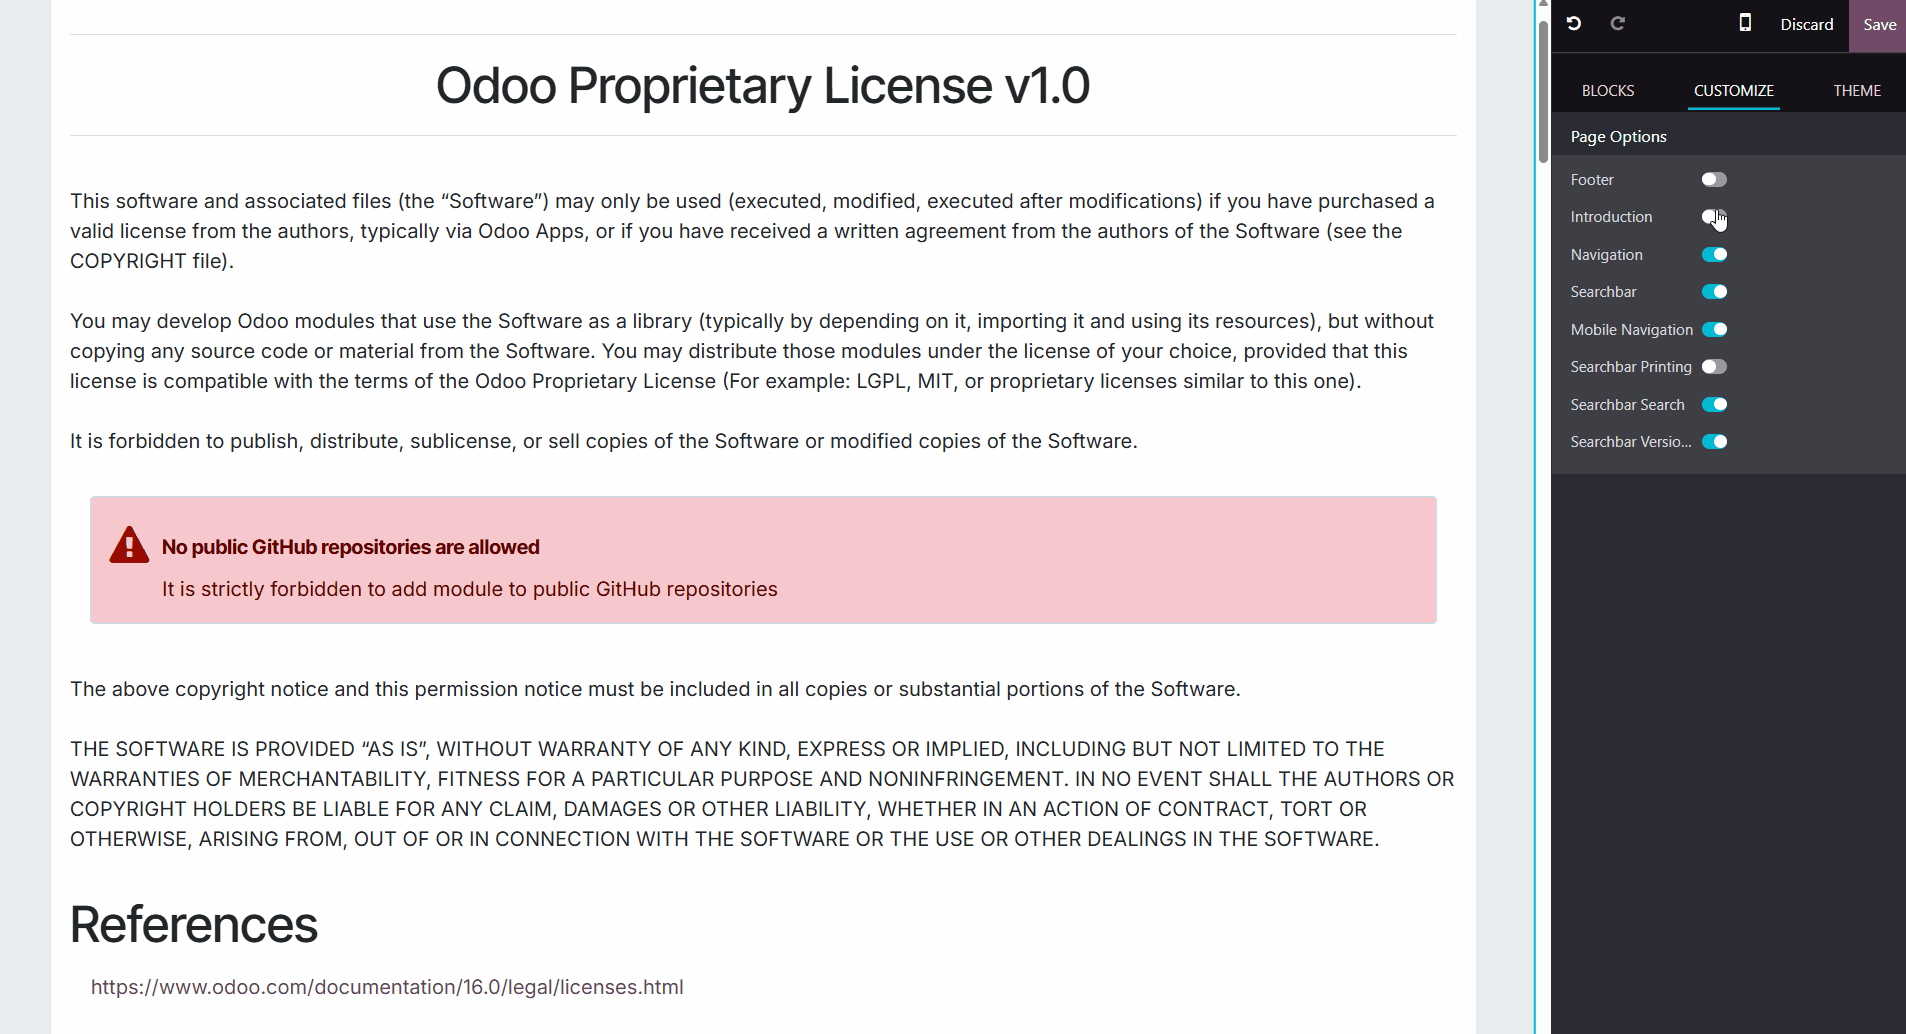
Task: Toggle the Introduction option
Action: pos(1714,217)
